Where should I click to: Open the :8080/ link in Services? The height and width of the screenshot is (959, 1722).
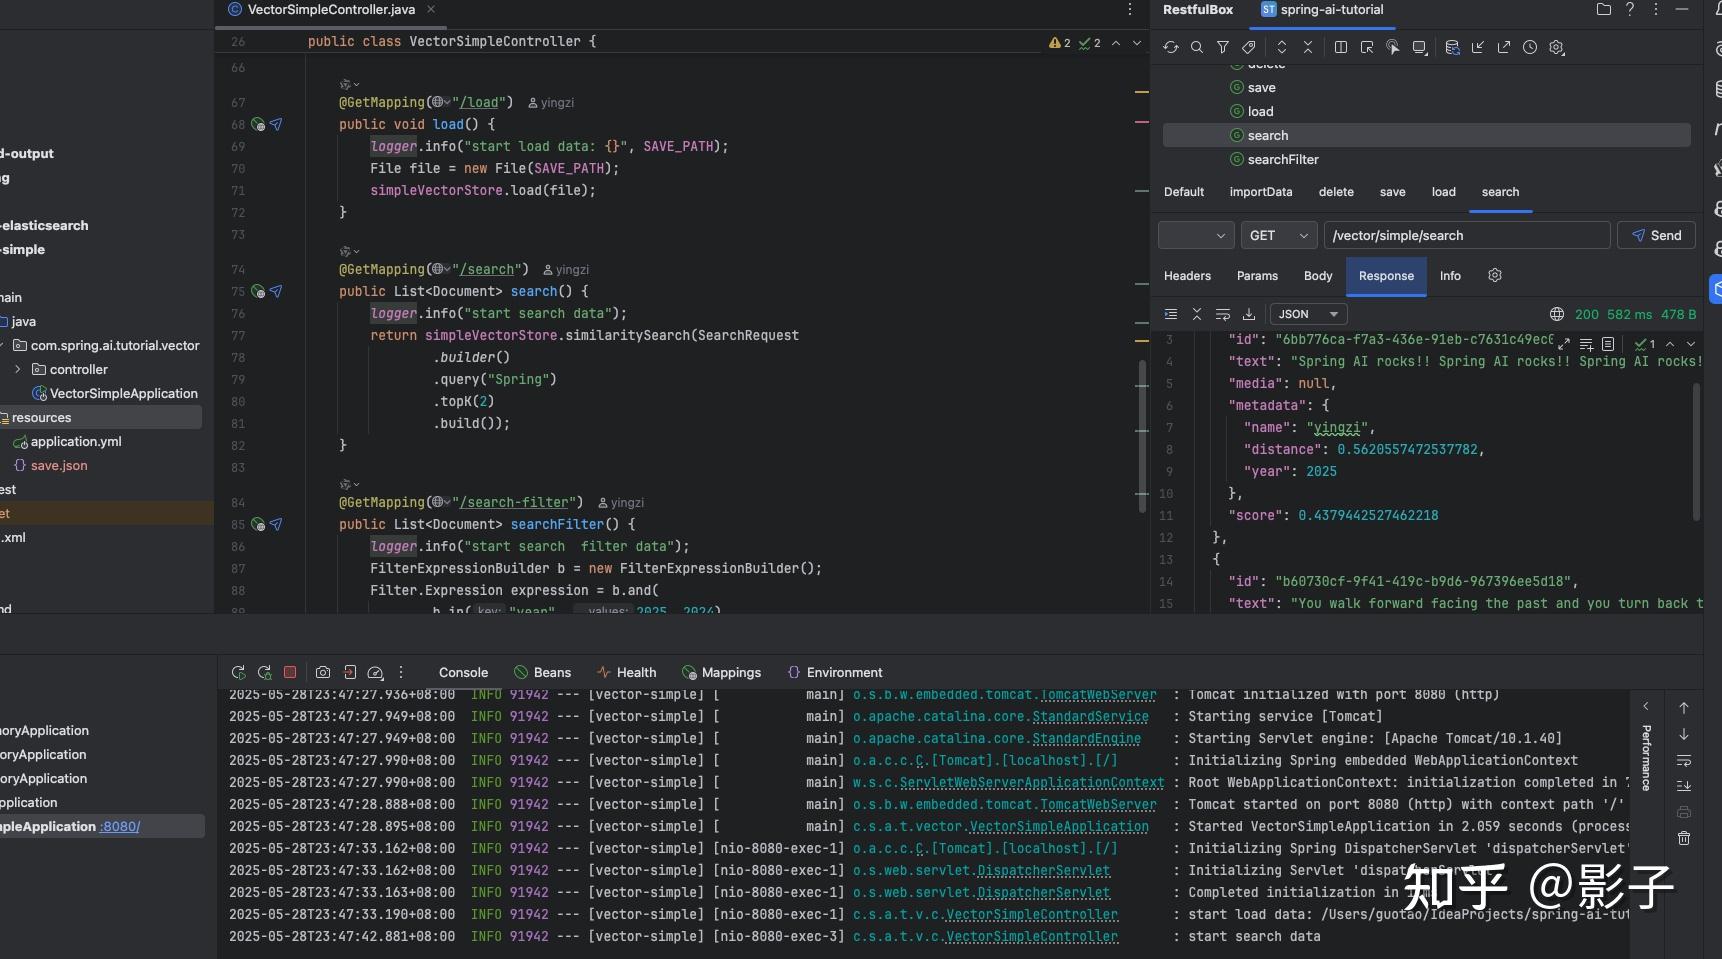[x=120, y=827]
